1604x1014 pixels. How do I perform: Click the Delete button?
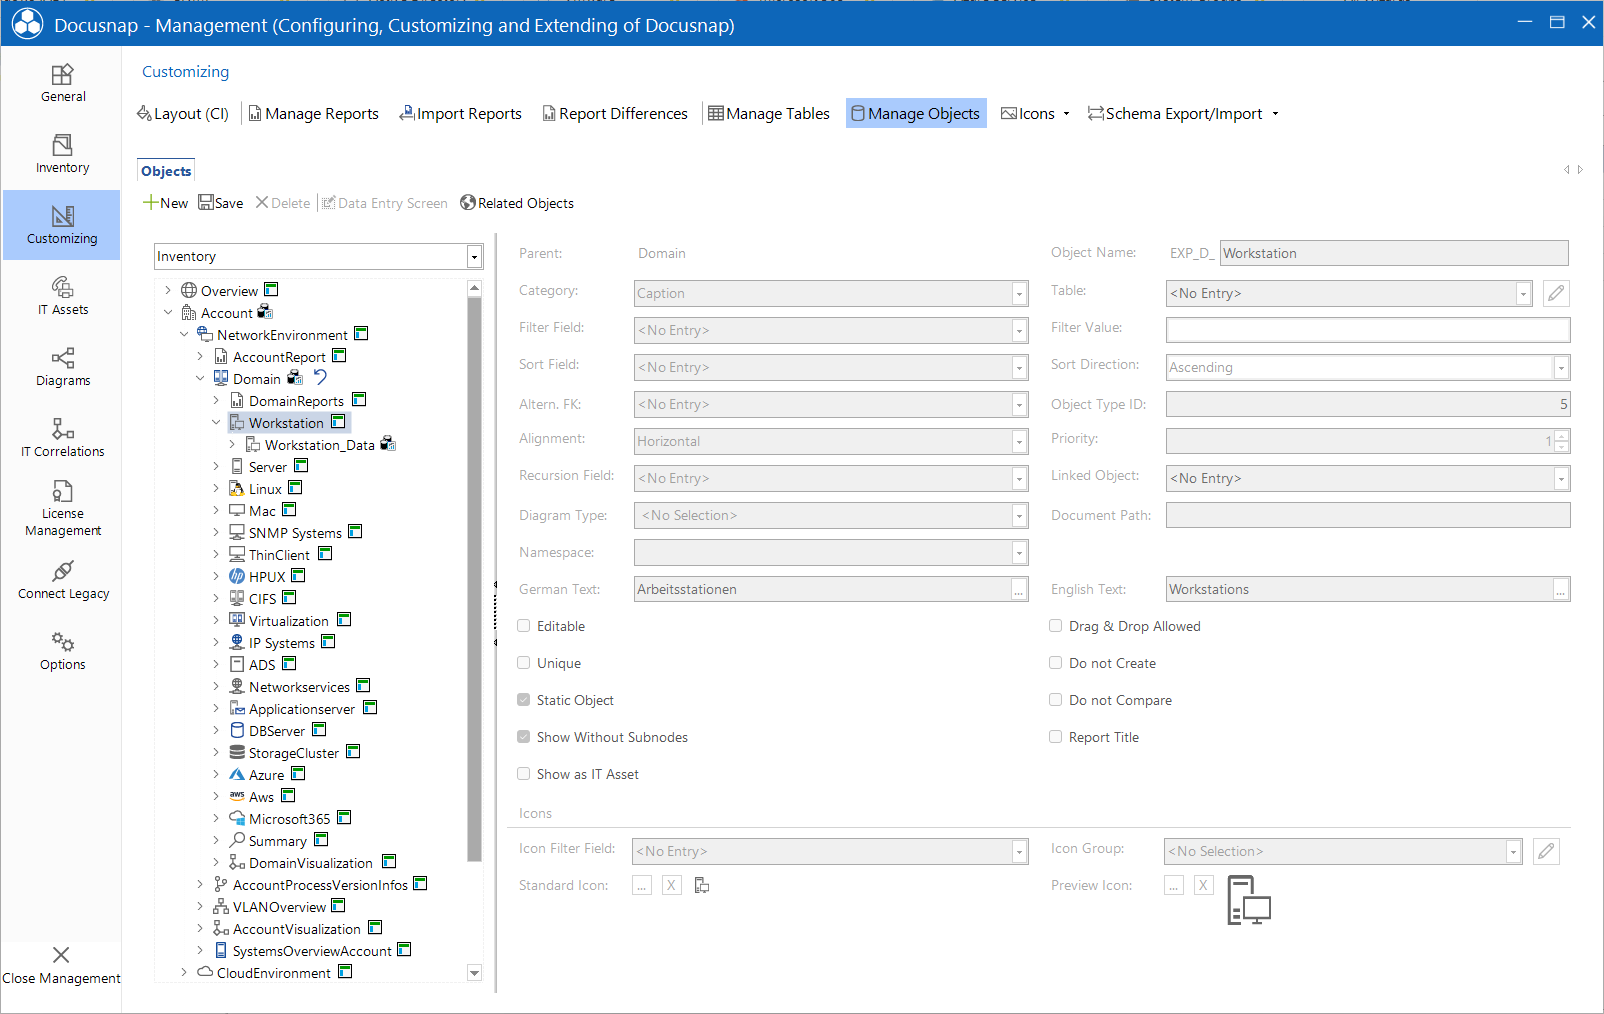pos(283,203)
